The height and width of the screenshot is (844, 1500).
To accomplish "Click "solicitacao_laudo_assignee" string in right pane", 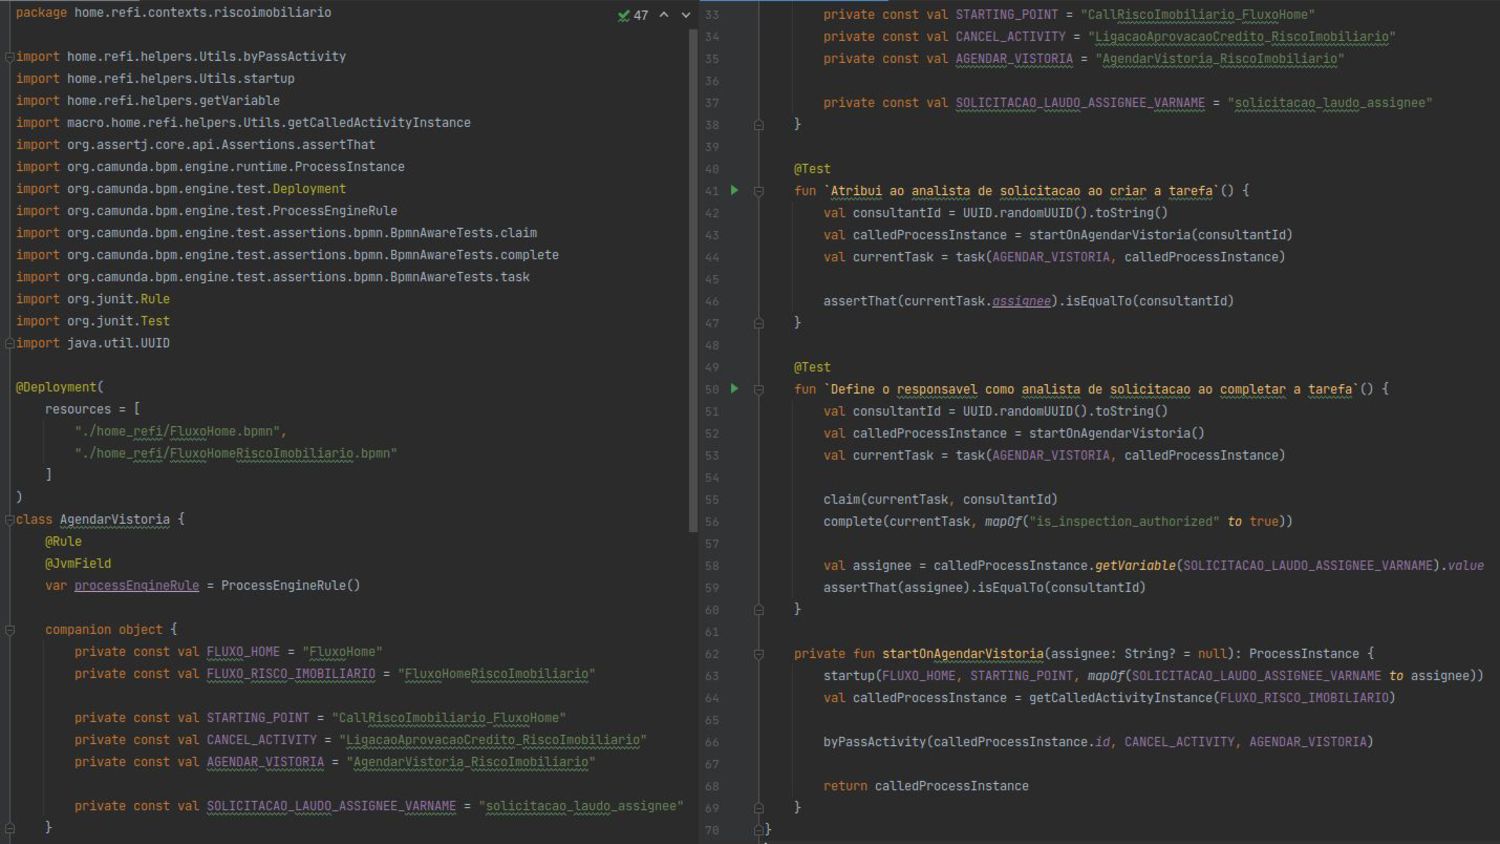I will click(1330, 103).
